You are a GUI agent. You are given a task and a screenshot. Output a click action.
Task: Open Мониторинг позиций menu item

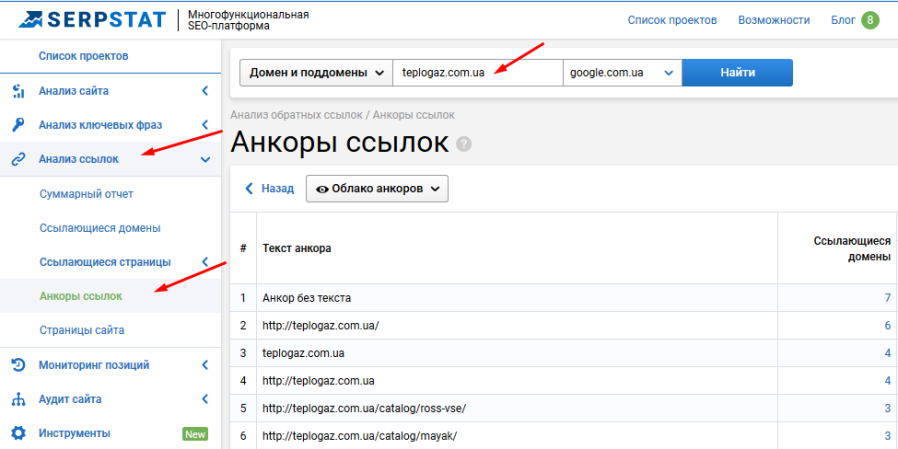(94, 365)
